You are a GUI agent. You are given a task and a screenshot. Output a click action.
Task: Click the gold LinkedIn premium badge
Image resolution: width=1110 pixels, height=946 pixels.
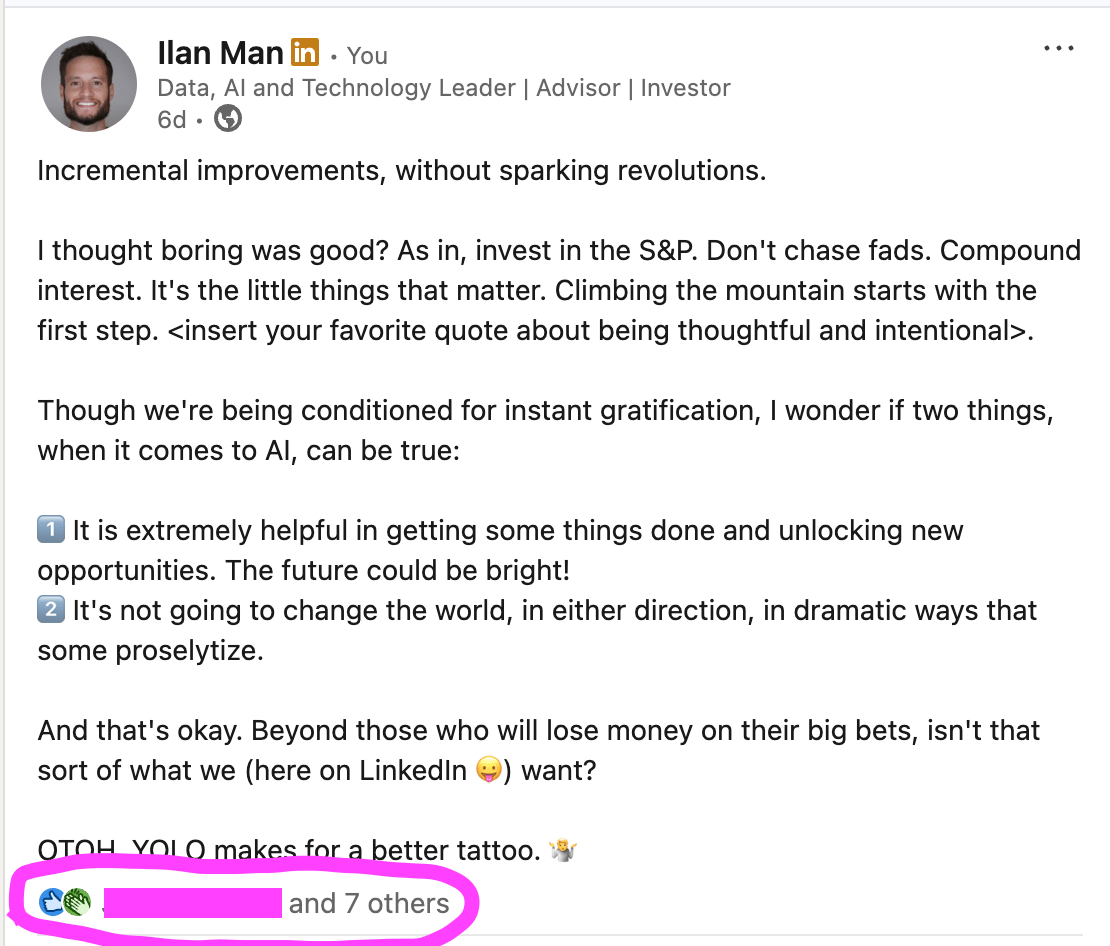pos(305,52)
